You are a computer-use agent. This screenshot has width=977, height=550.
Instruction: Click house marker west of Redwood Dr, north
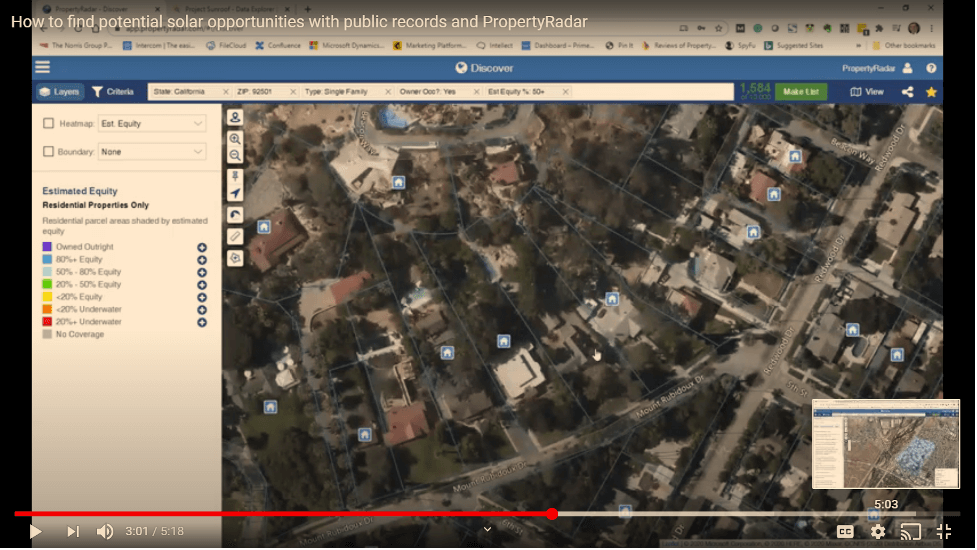[795, 156]
